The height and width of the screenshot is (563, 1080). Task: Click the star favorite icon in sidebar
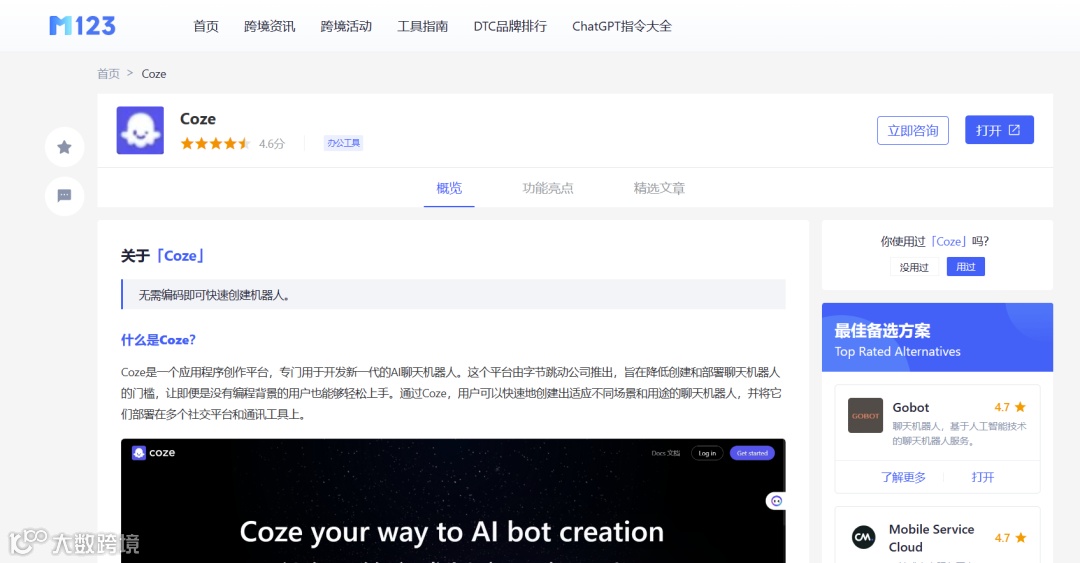tap(64, 147)
